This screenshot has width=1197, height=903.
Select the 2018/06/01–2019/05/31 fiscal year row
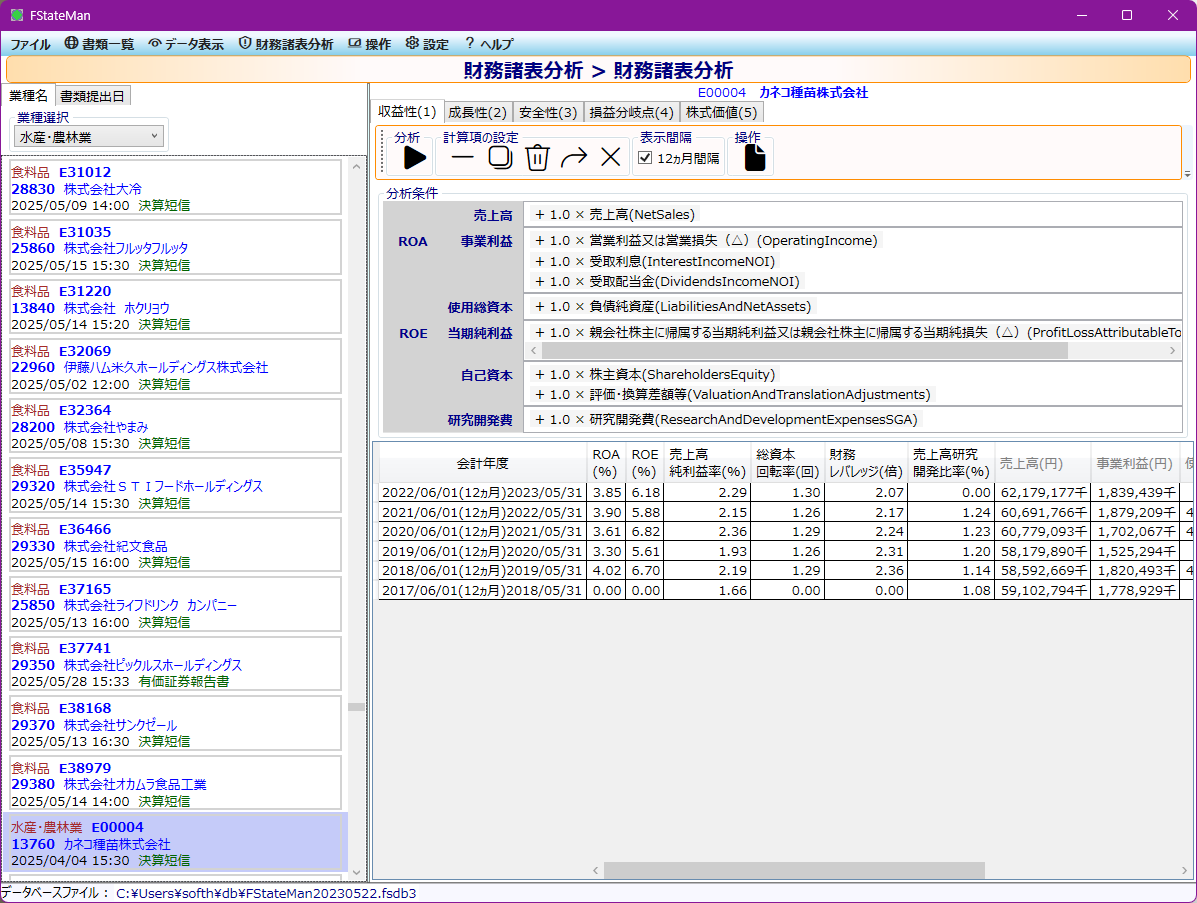tap(786, 571)
